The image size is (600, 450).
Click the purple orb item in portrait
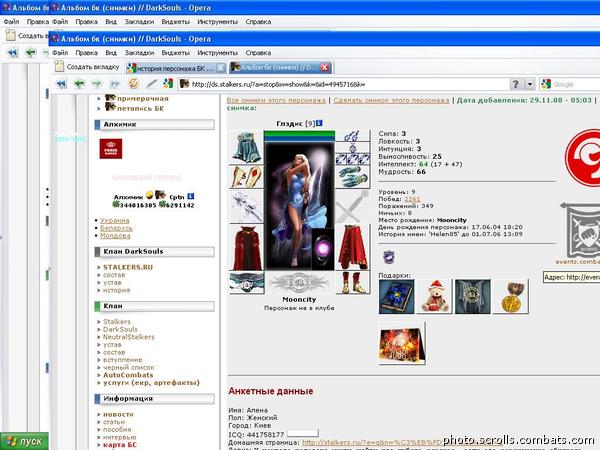pos(323,249)
